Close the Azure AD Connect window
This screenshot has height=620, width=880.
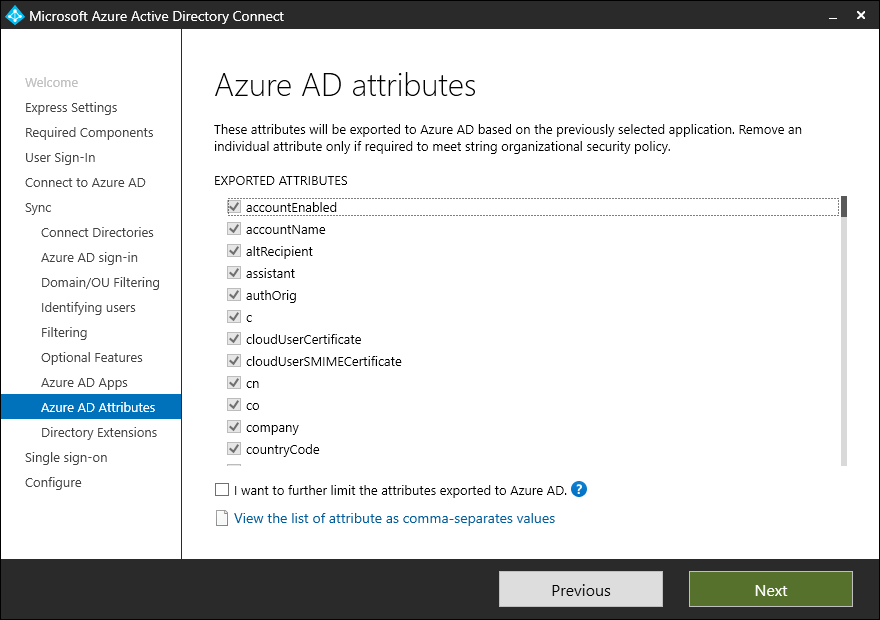(x=861, y=16)
